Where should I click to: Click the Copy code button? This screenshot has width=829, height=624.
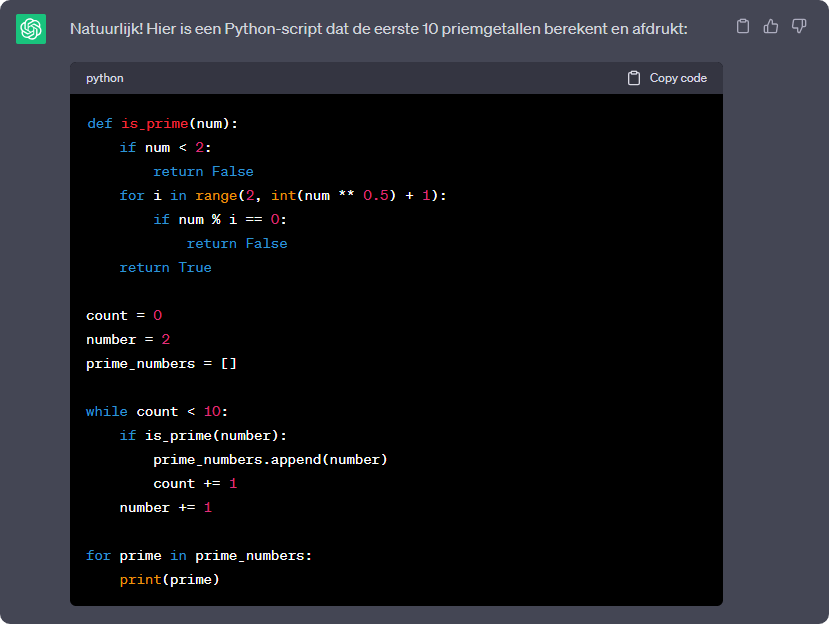tap(667, 78)
